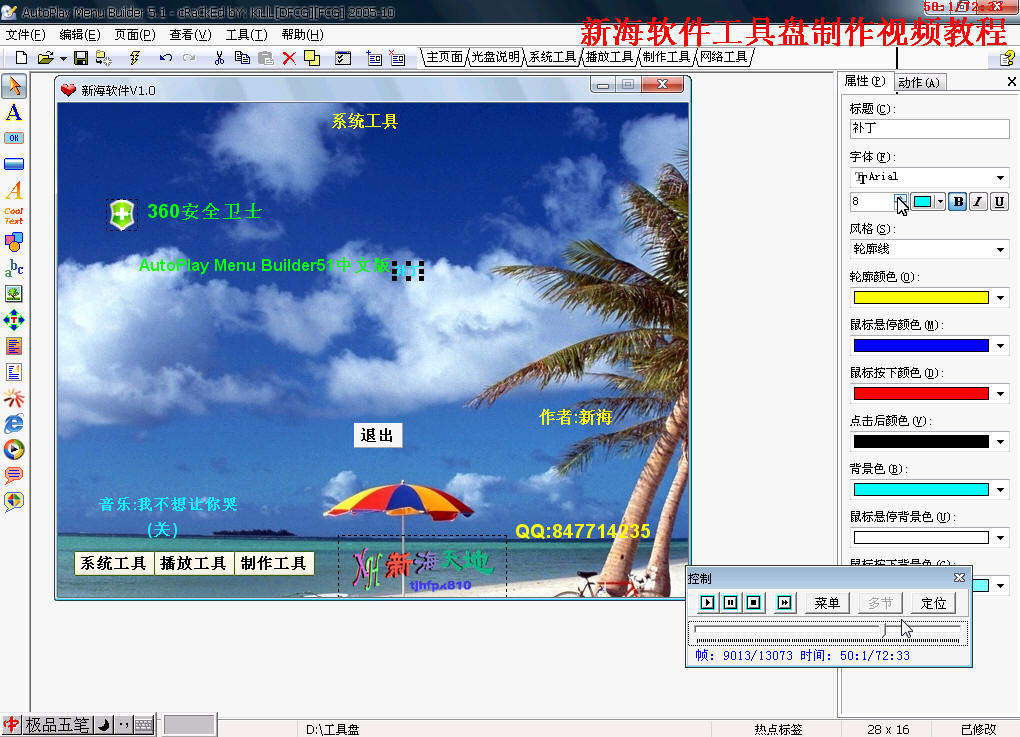Open page properties checklist icon
The image size is (1020, 737).
(343, 58)
